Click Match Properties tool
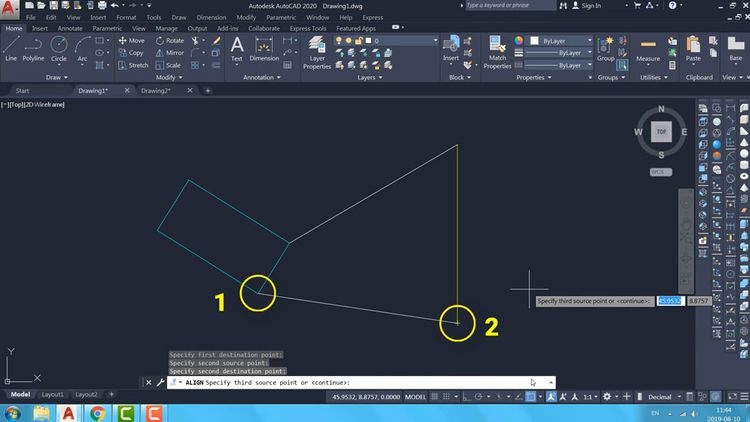This screenshot has height=422, width=750. pyautogui.click(x=497, y=53)
